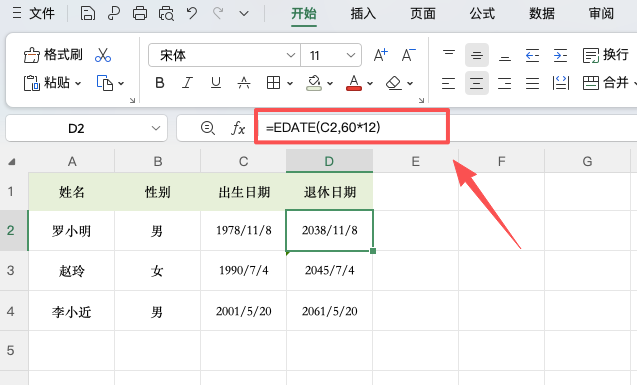Click the Borders icon
This screenshot has height=385, width=637.
click(x=273, y=83)
